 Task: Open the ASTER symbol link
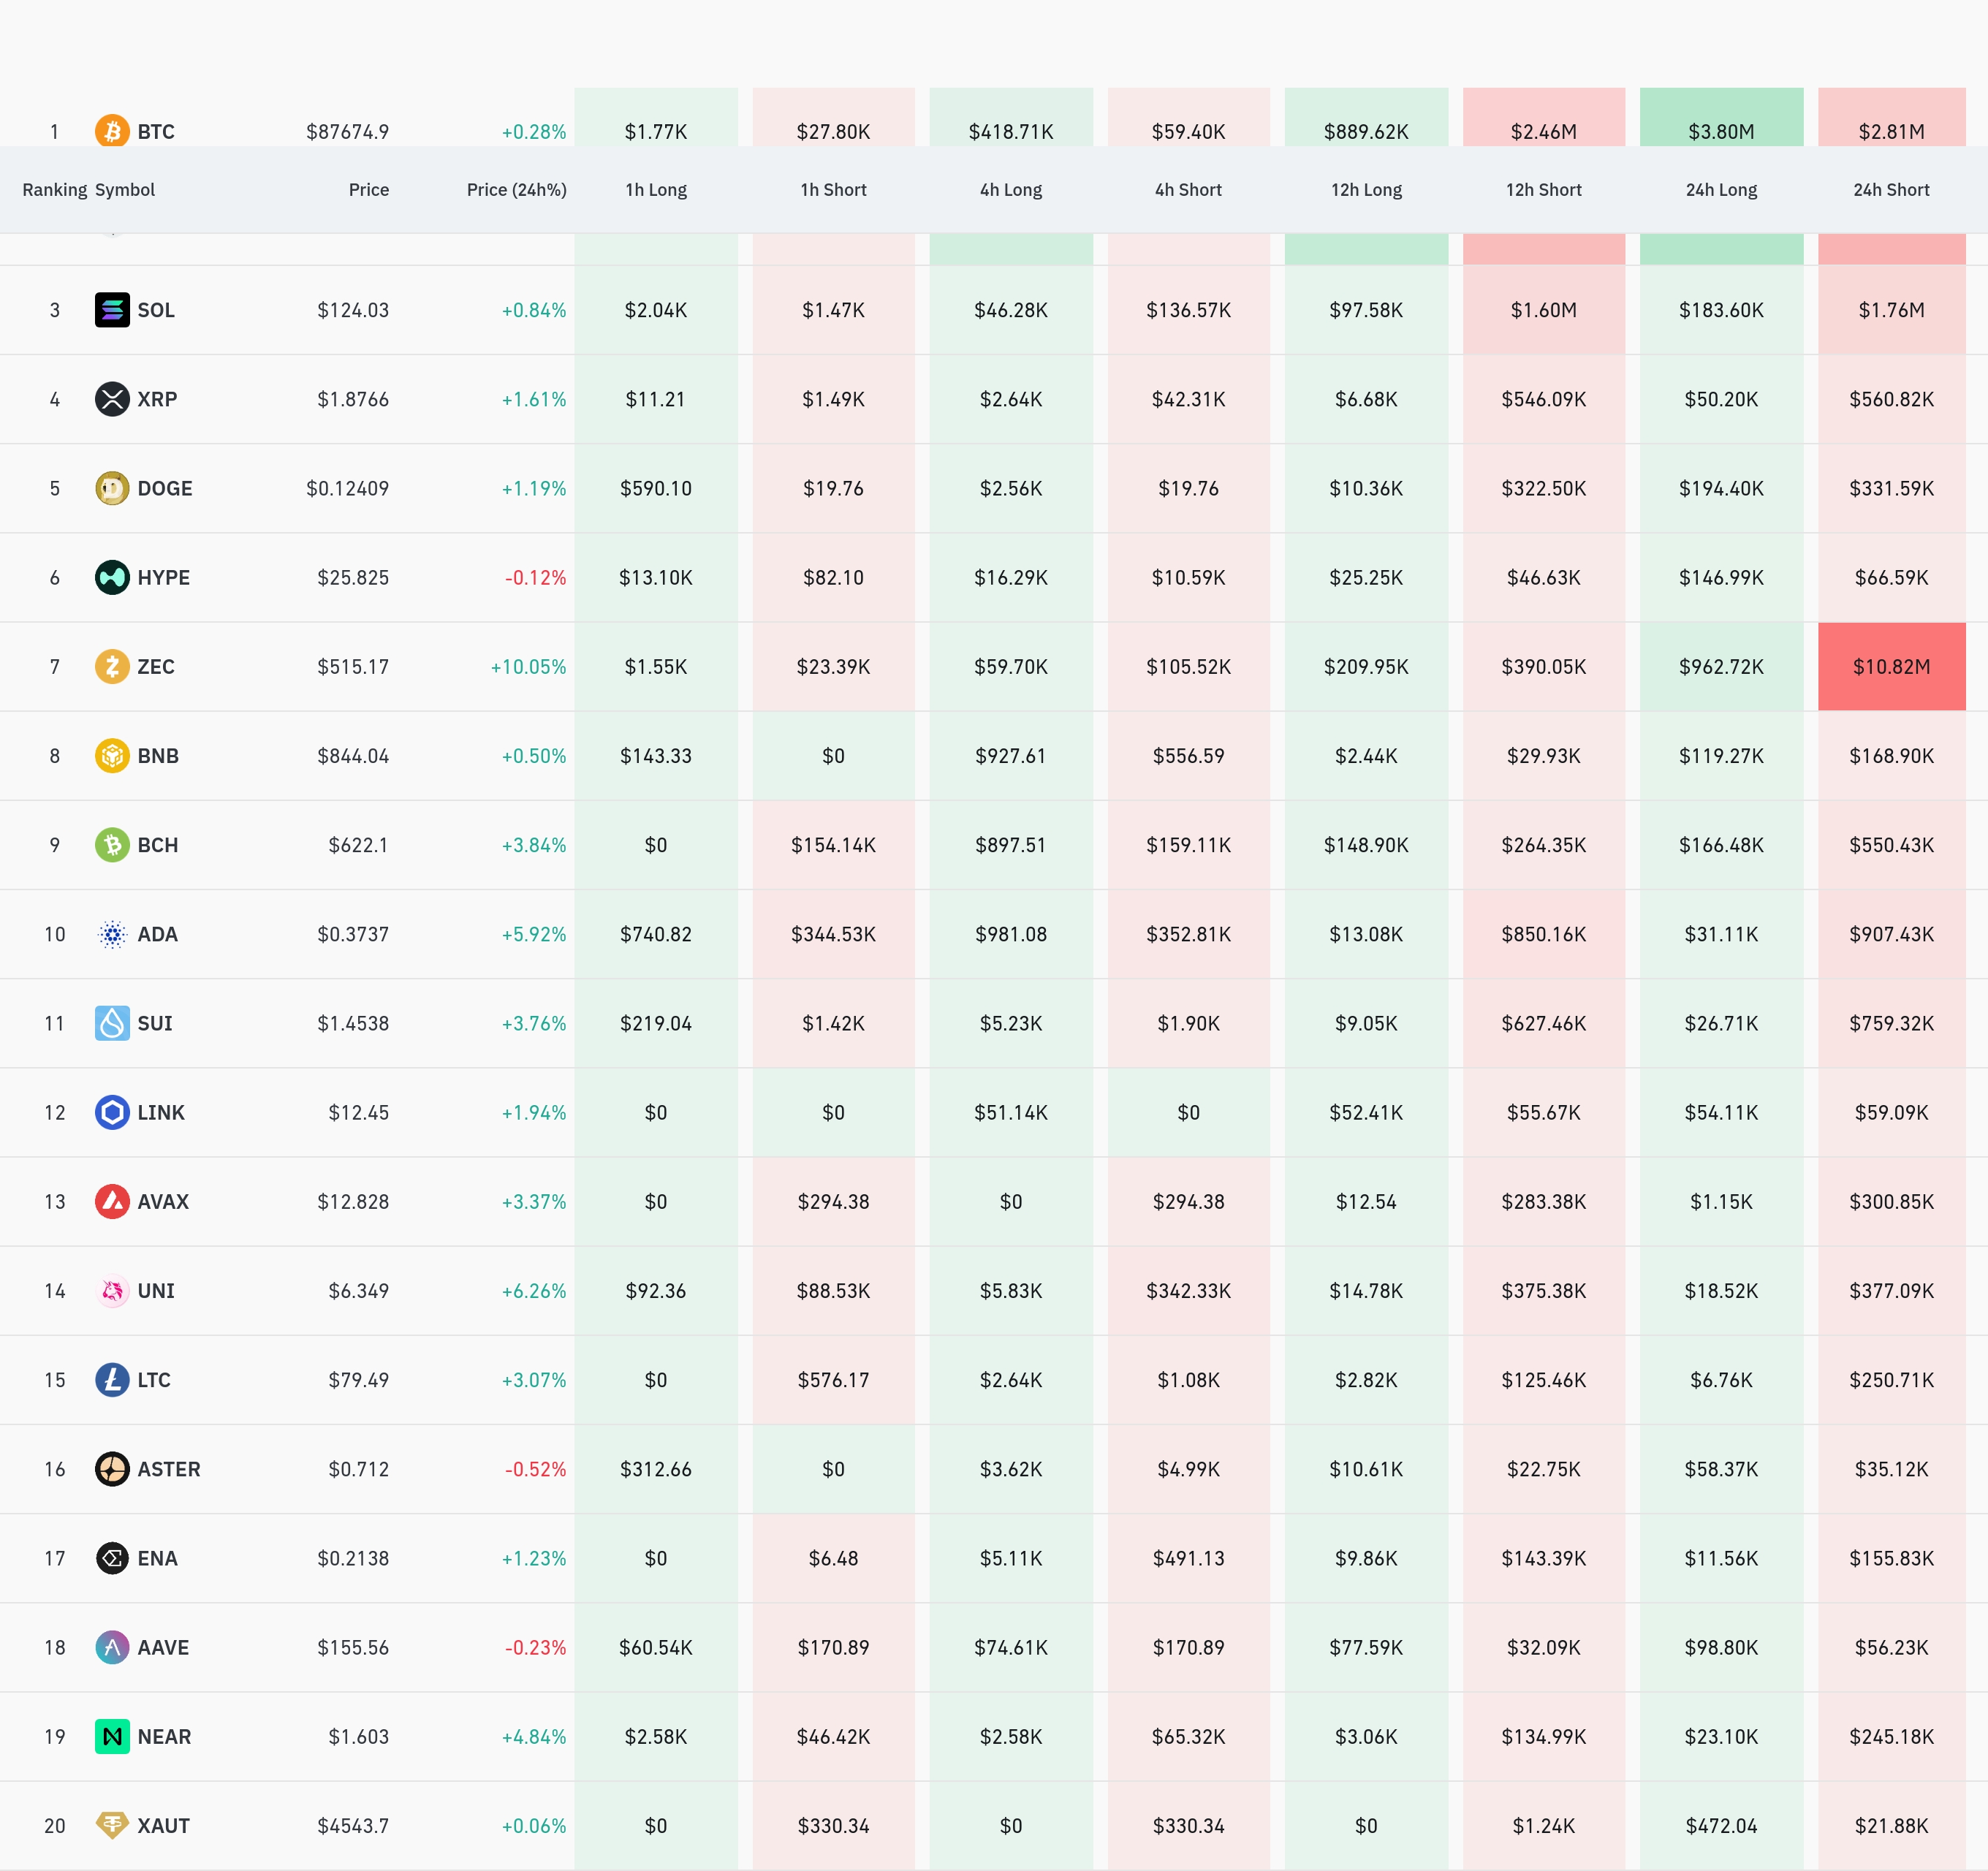point(168,1469)
